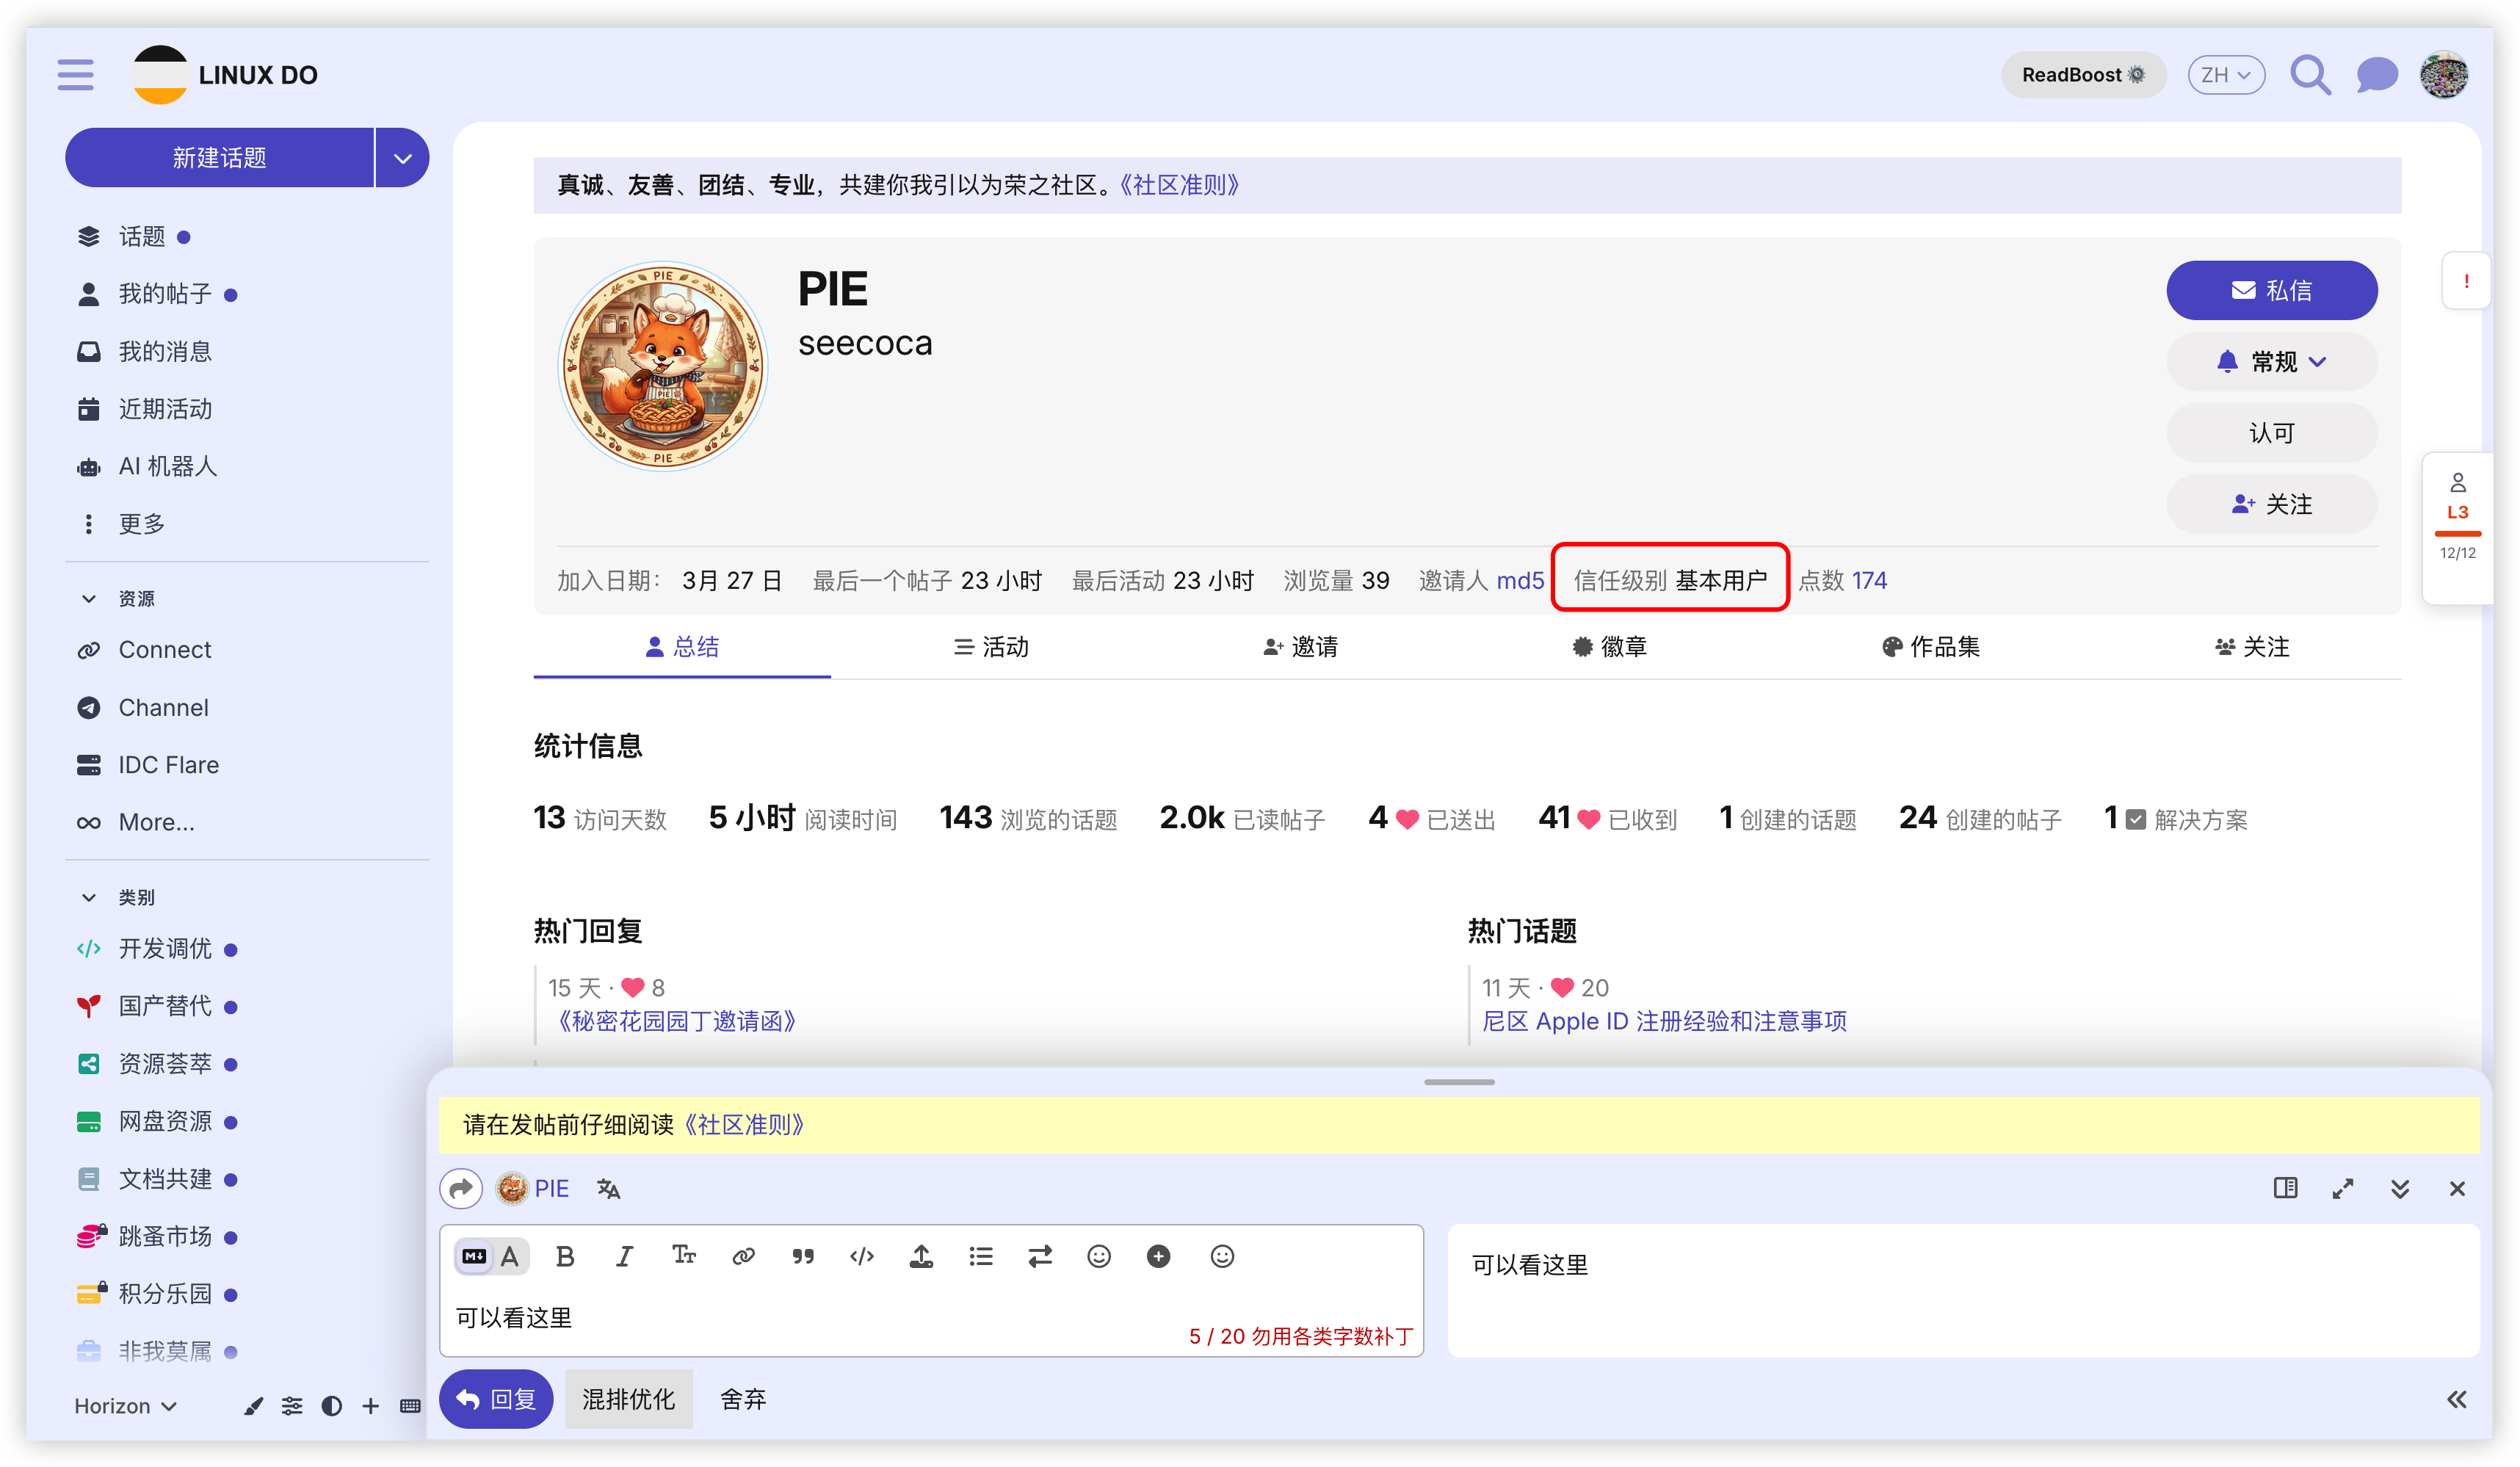Viewport: 2520px width, 1467px height.
Task: Insert a bulleted list
Action: [980, 1256]
